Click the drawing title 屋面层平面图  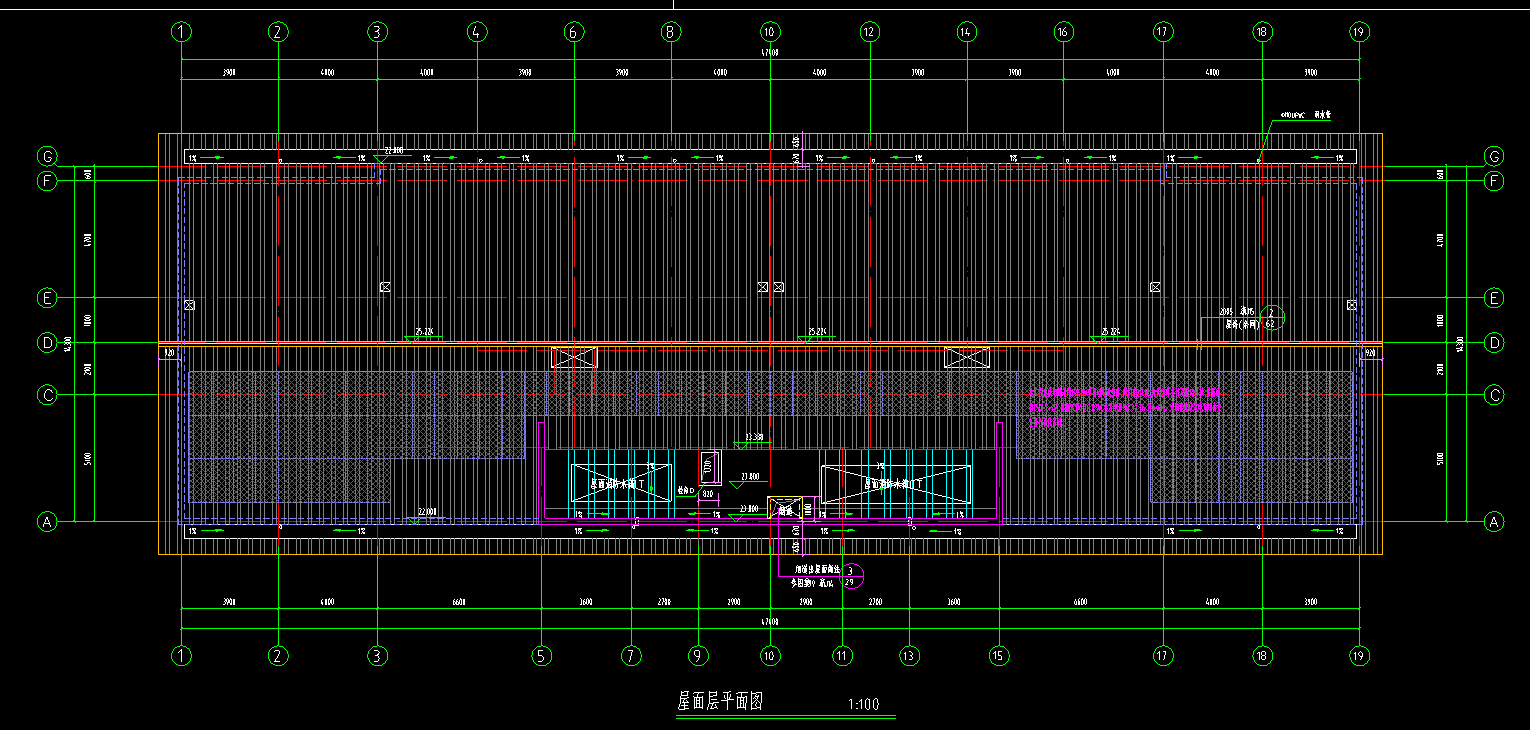pos(720,702)
